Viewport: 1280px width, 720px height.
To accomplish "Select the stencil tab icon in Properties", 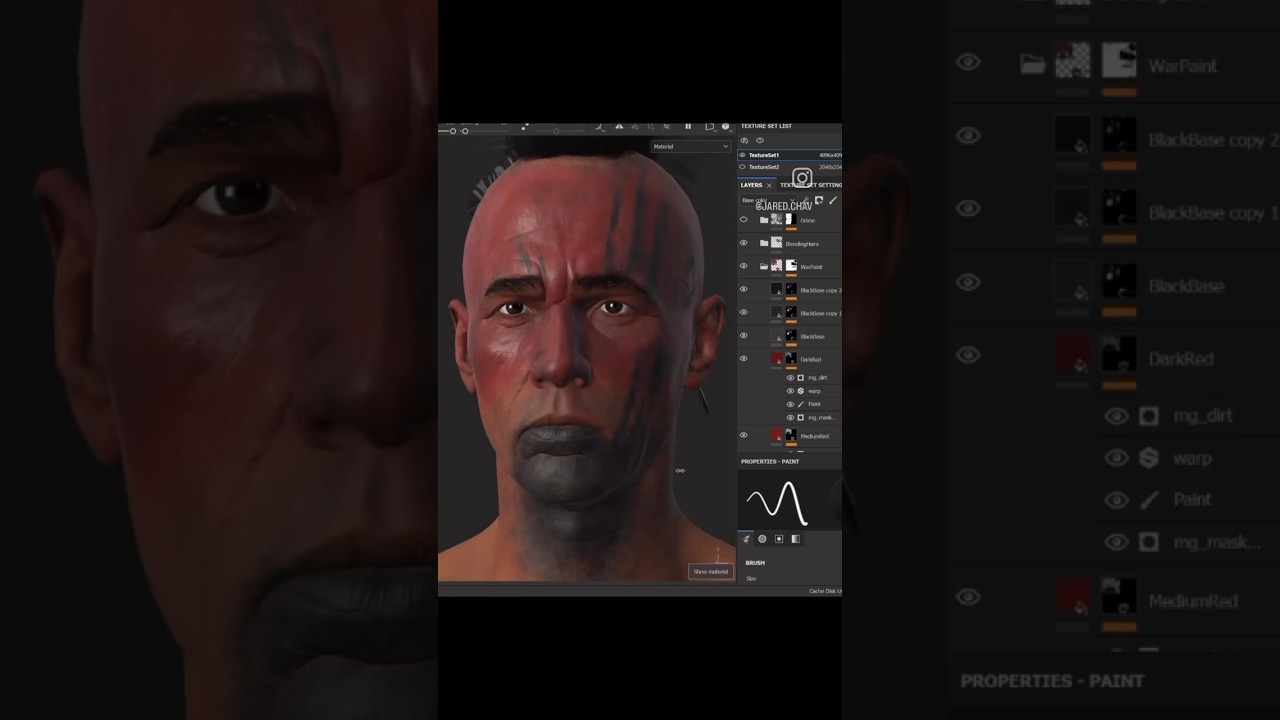I will coord(779,539).
